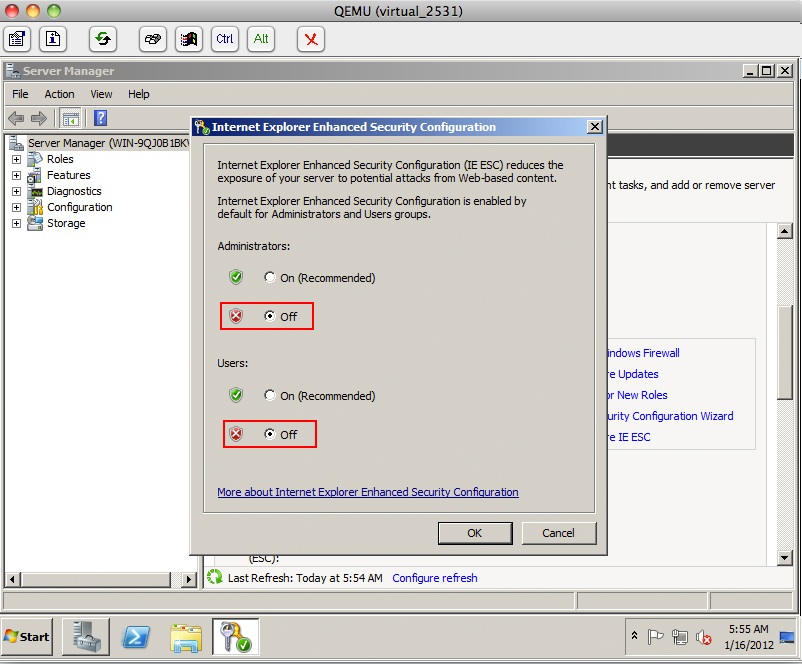Image resolution: width=802 pixels, height=664 pixels.
Task: Click the Start button
Action: click(28, 637)
